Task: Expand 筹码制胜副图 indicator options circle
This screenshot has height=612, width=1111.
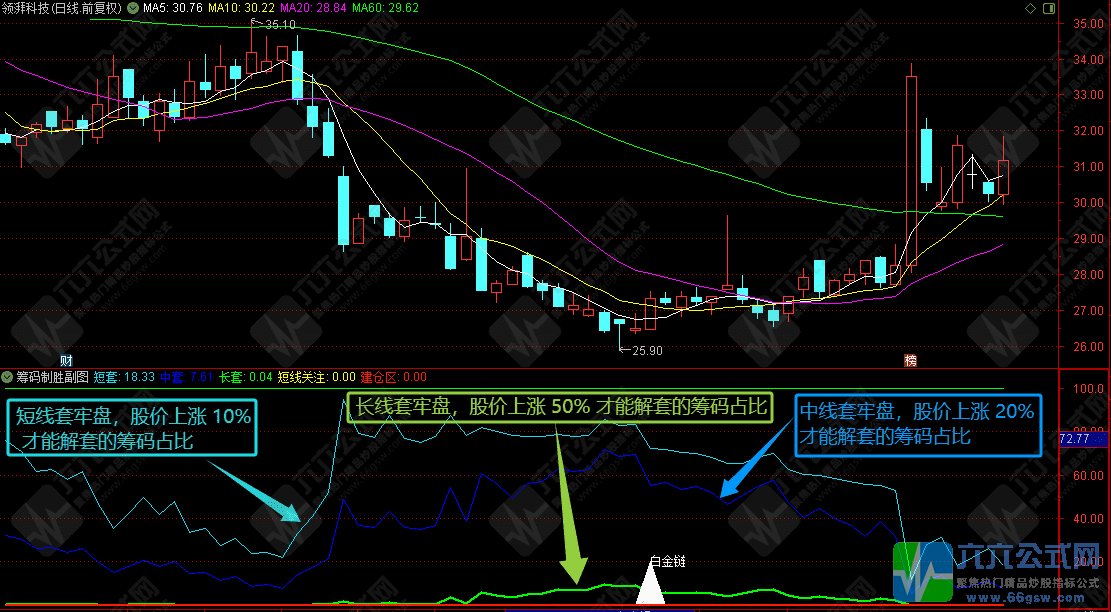Action: pyautogui.click(x=7, y=378)
